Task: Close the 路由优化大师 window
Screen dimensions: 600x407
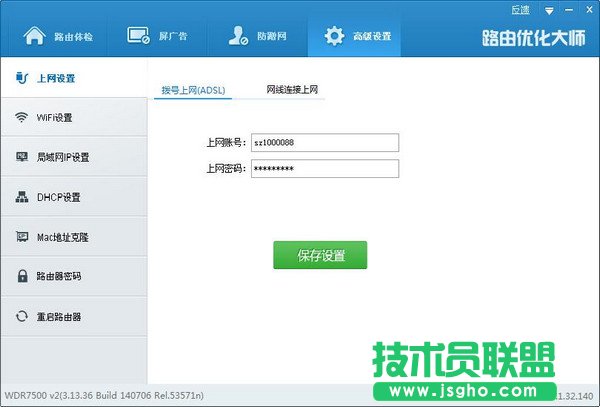Action: pyautogui.click(x=591, y=9)
